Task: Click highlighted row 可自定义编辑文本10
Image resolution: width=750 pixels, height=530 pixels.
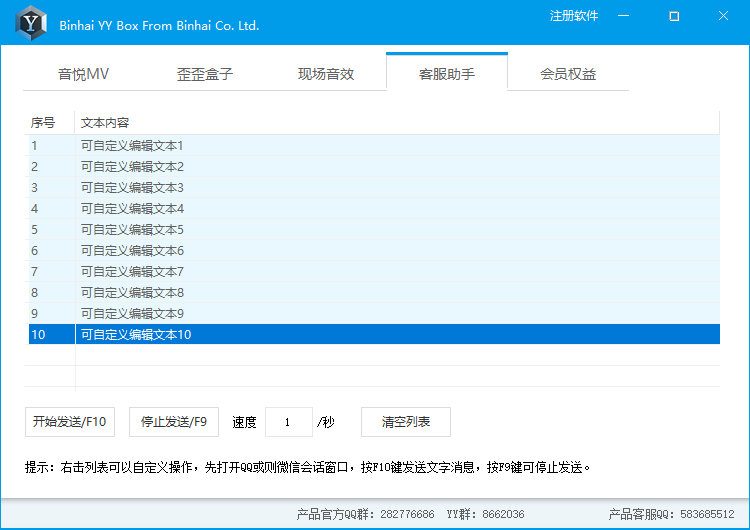Action: (x=136, y=334)
